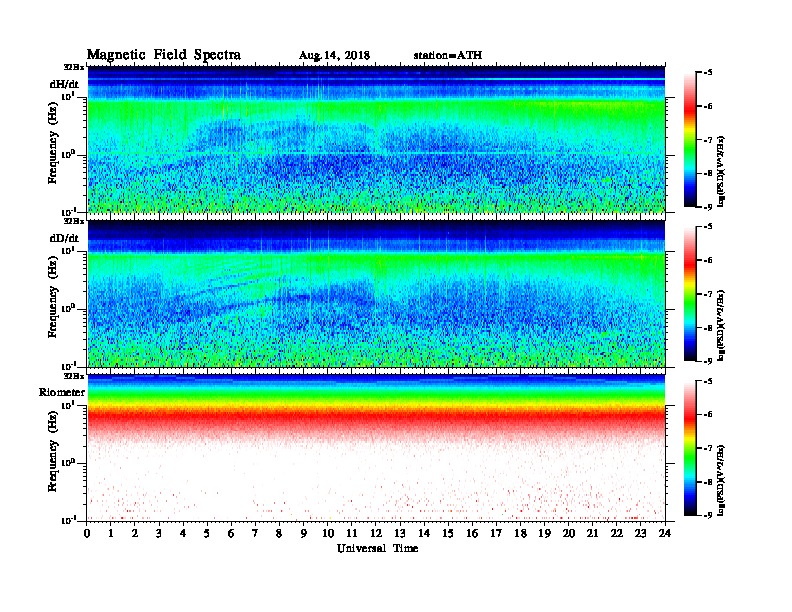Click the -5 tick on dH/dt color scale
The width and height of the screenshot is (792, 612).
point(707,72)
